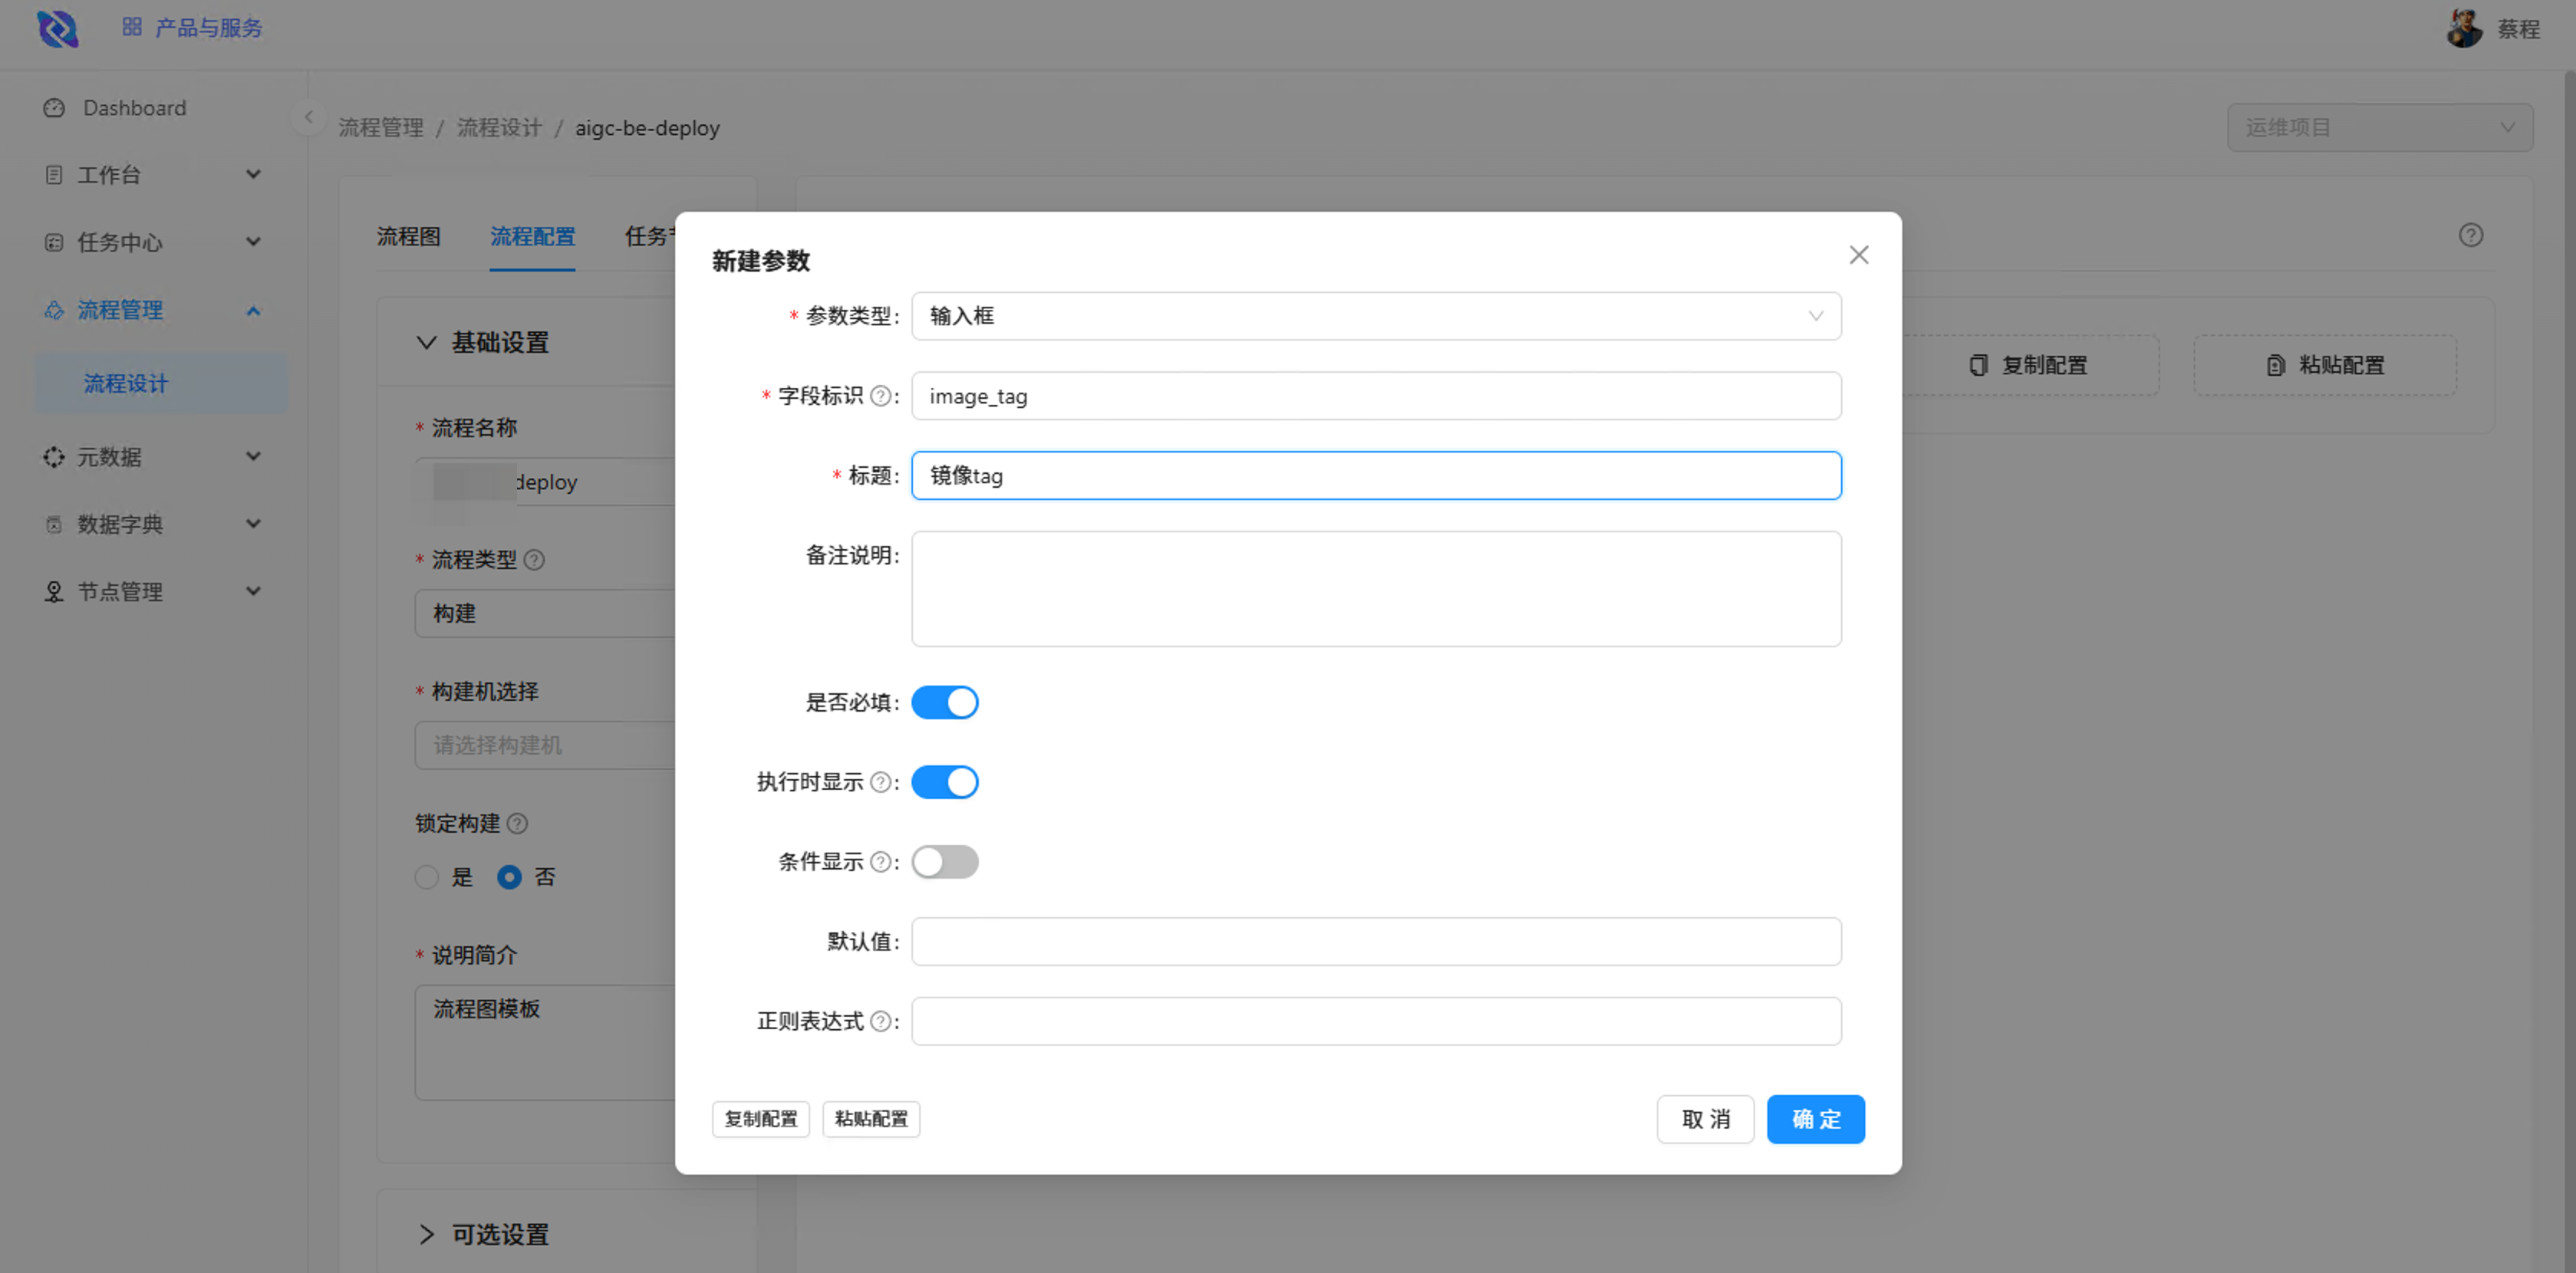Expand the 节点管理 menu chevron
Screen dimensions: 2576x1273
[253, 592]
